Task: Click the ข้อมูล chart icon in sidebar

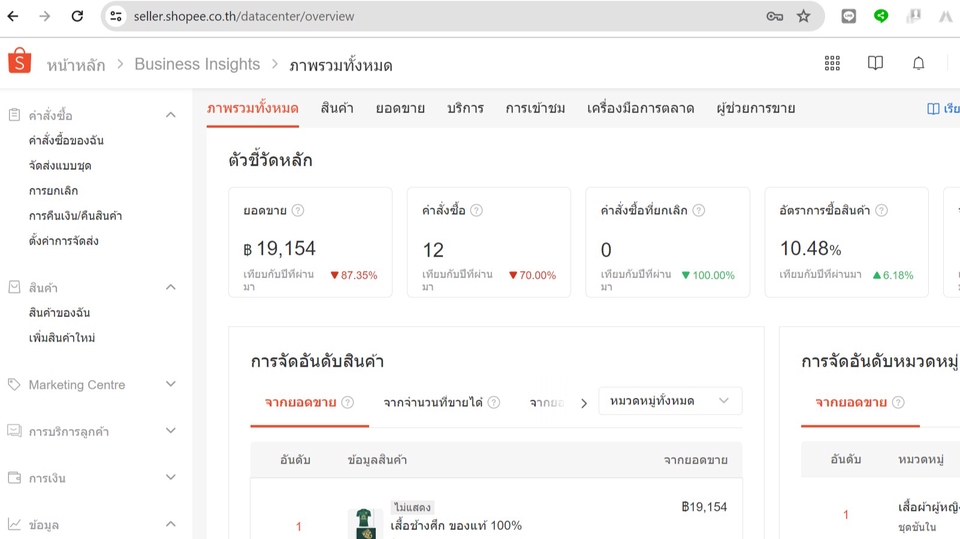Action: tap(14, 524)
